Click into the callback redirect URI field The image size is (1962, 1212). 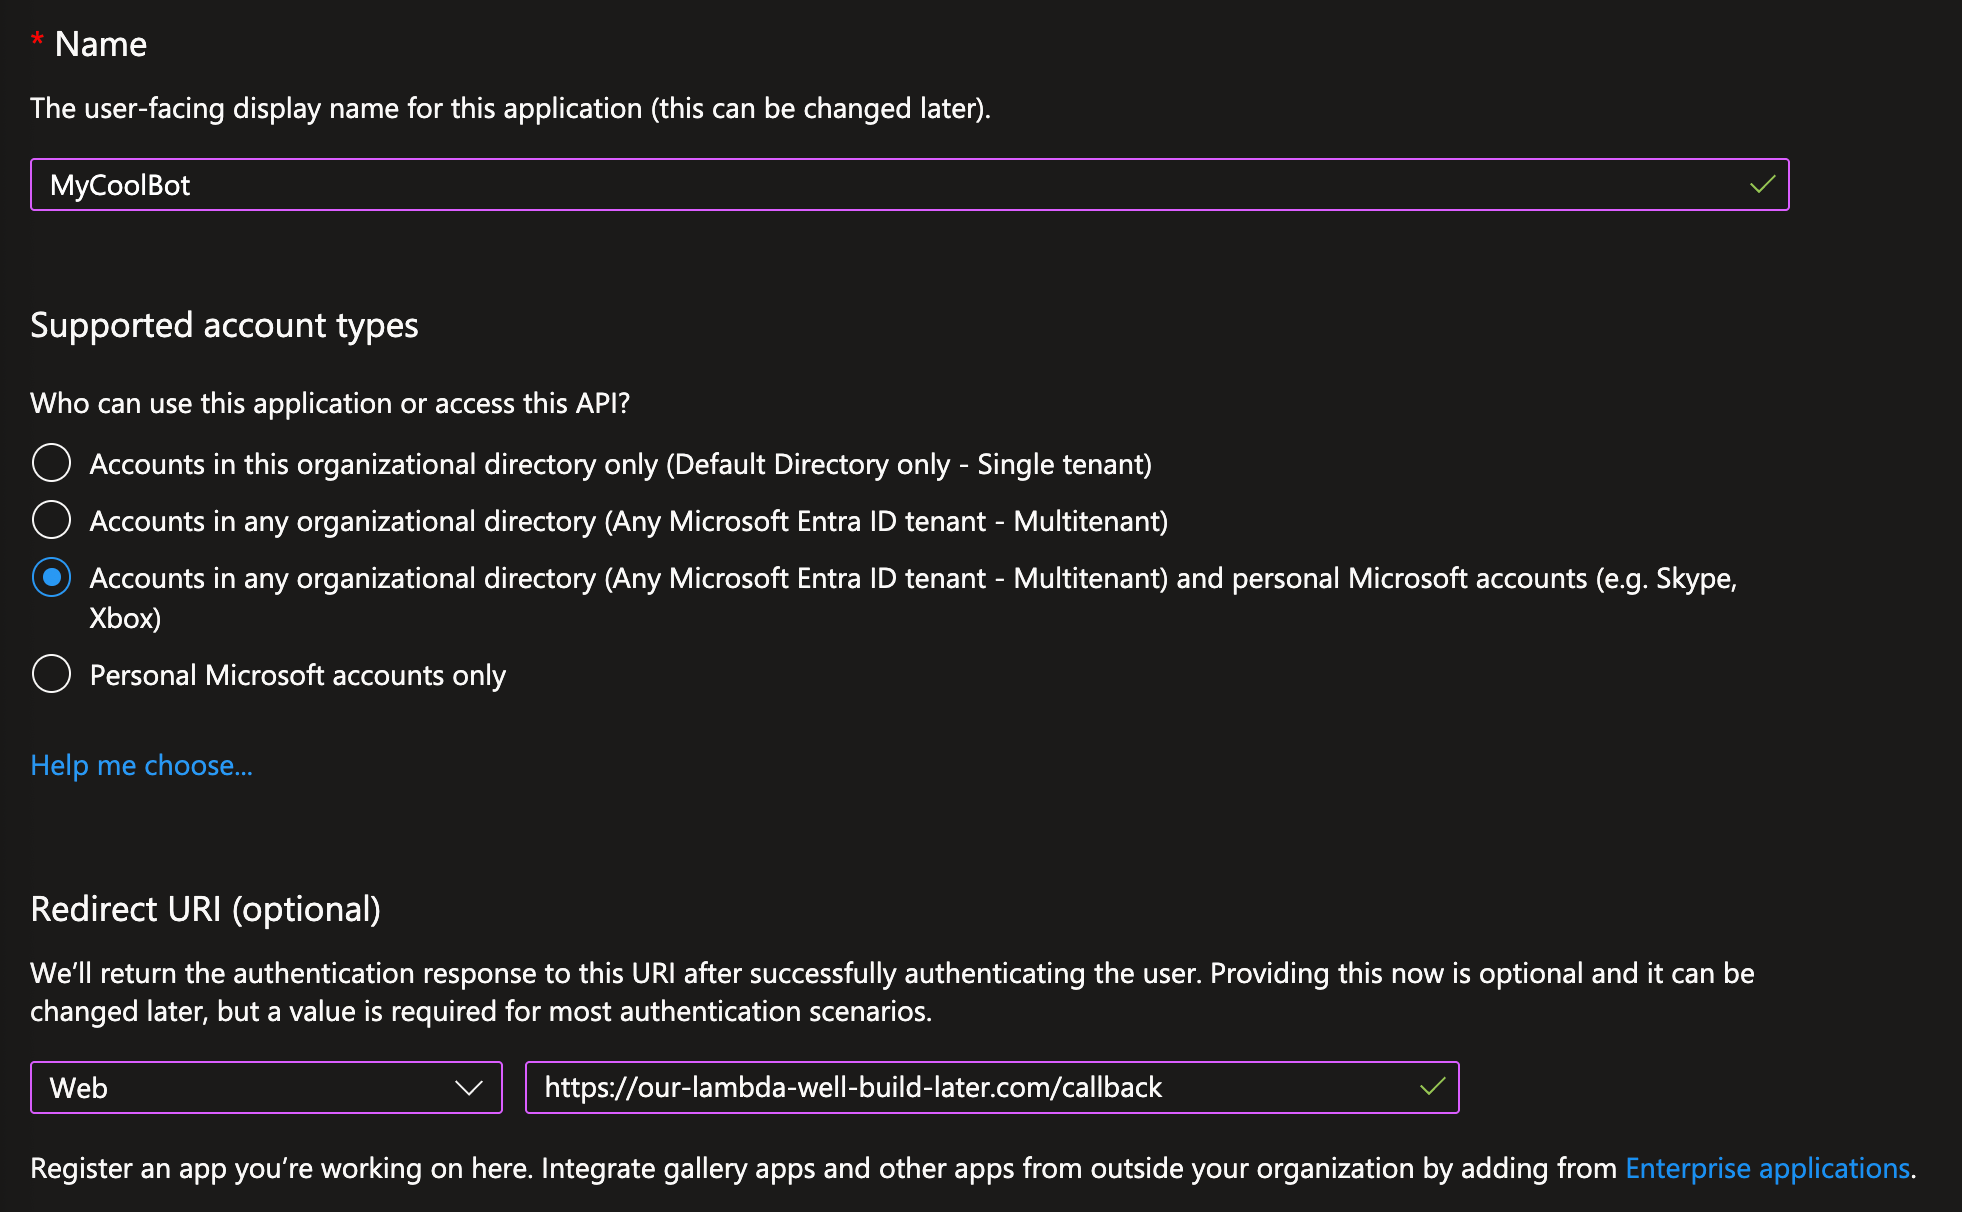pos(992,1088)
